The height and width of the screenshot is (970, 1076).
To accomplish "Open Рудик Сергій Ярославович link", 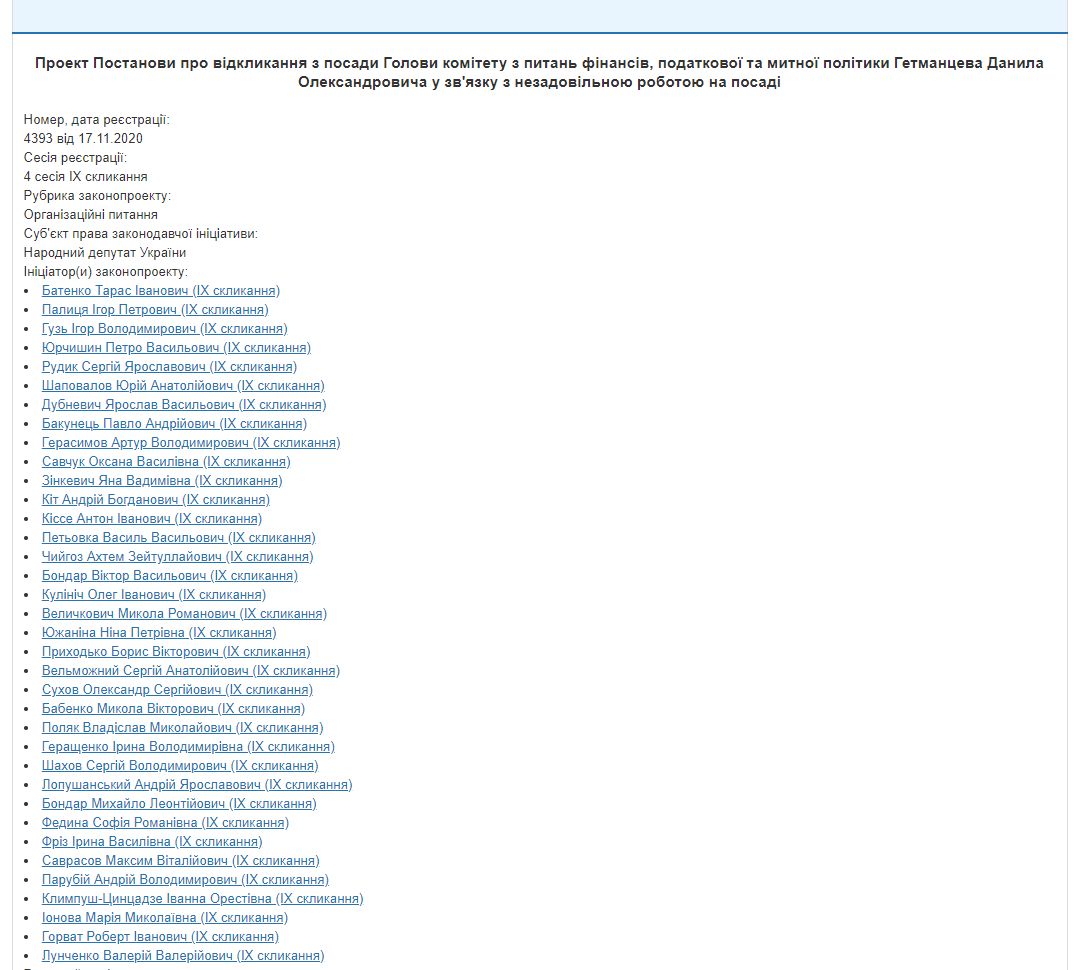I will tap(169, 367).
